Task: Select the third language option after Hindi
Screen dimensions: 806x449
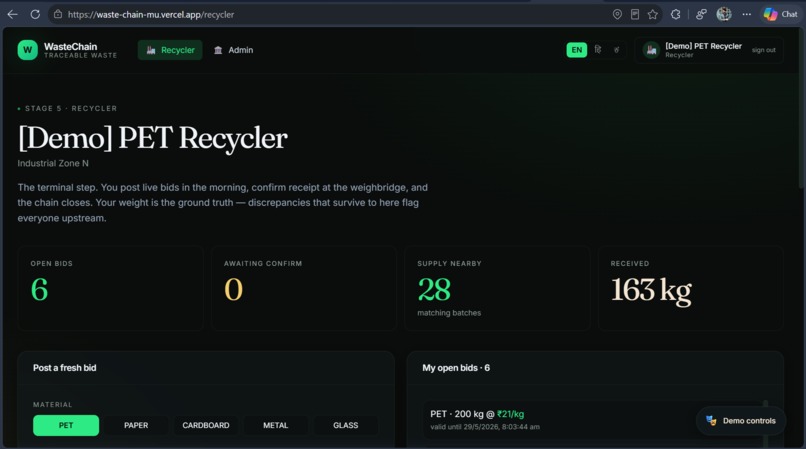Action: [616, 50]
